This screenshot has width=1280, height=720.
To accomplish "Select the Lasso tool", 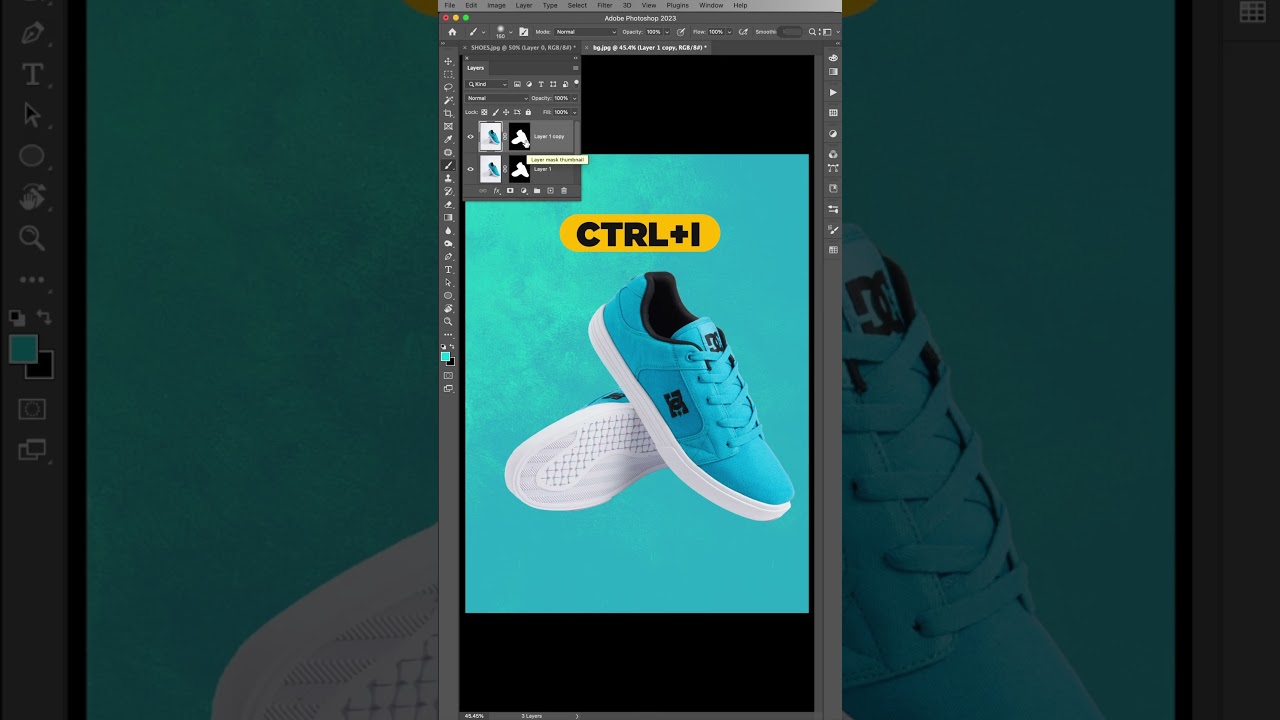I will pyautogui.click(x=448, y=87).
